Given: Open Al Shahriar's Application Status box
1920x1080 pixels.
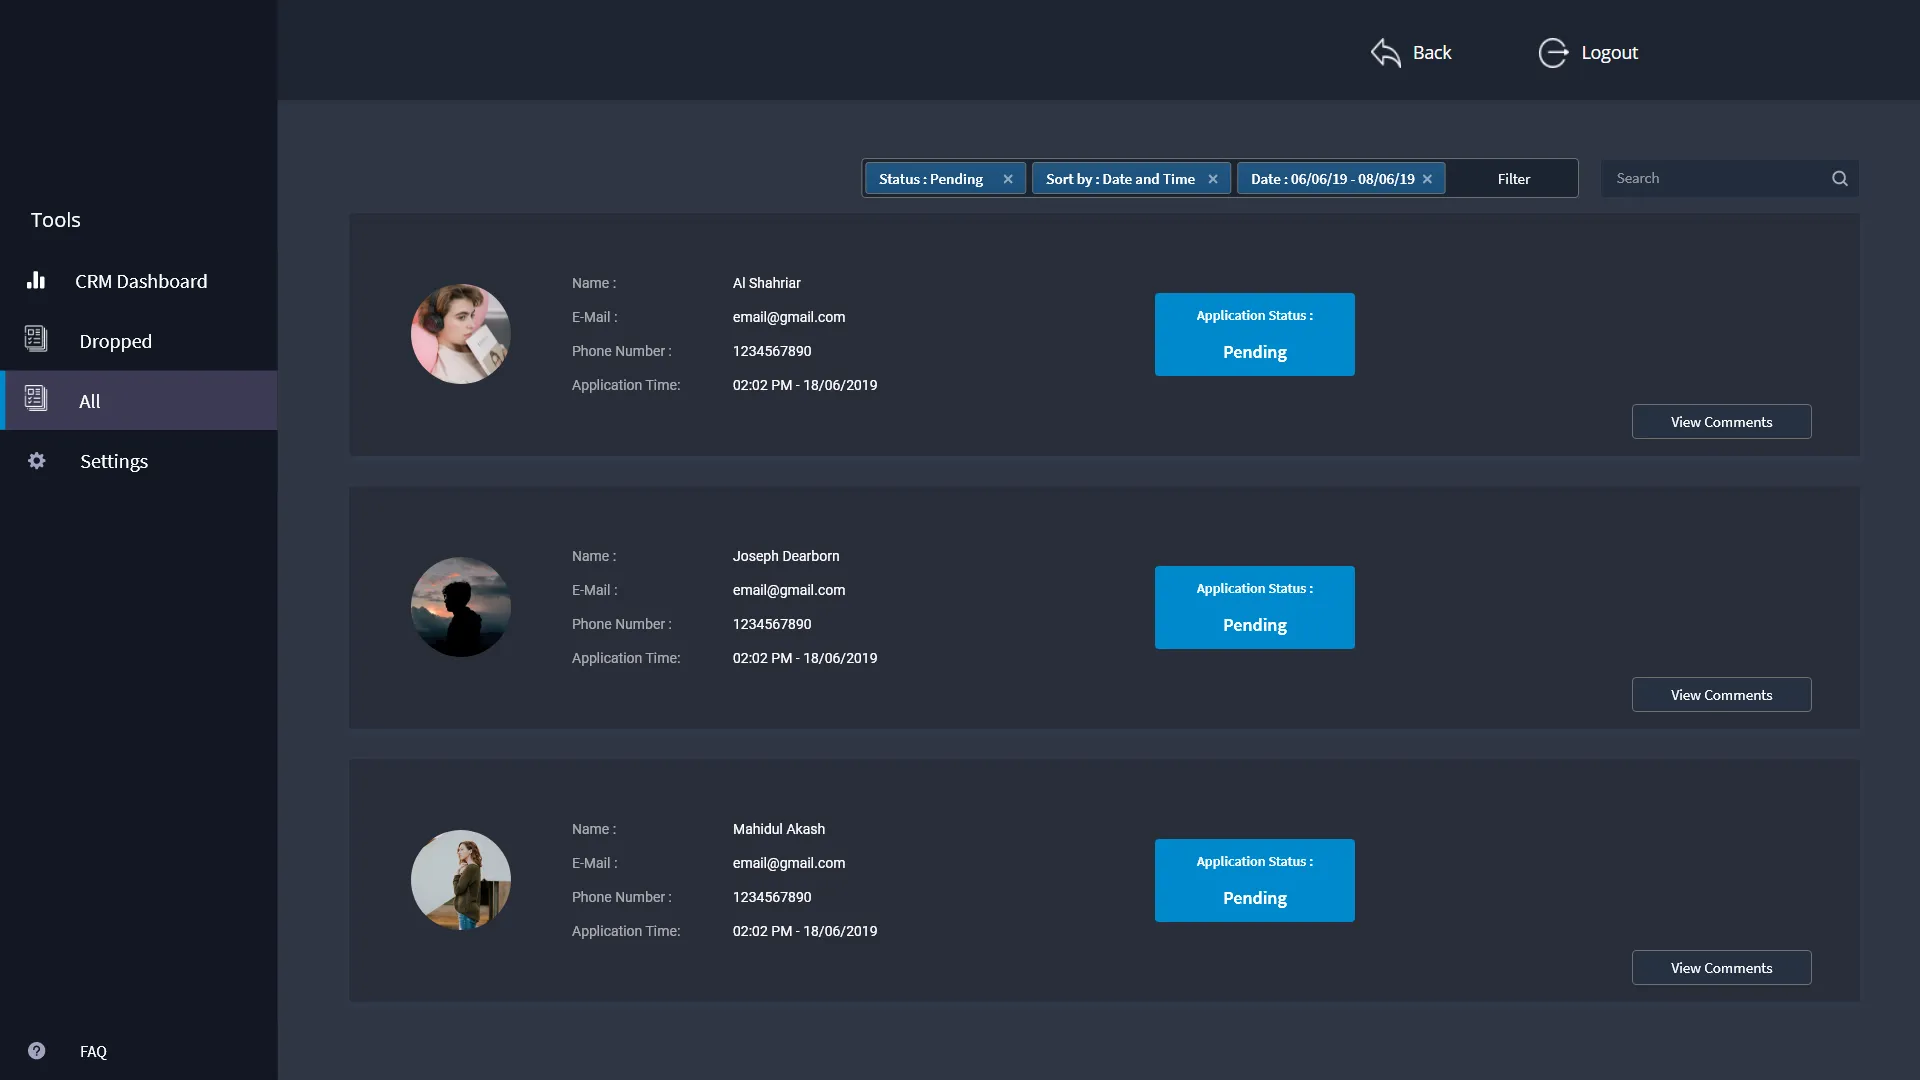Looking at the screenshot, I should click(x=1254, y=335).
